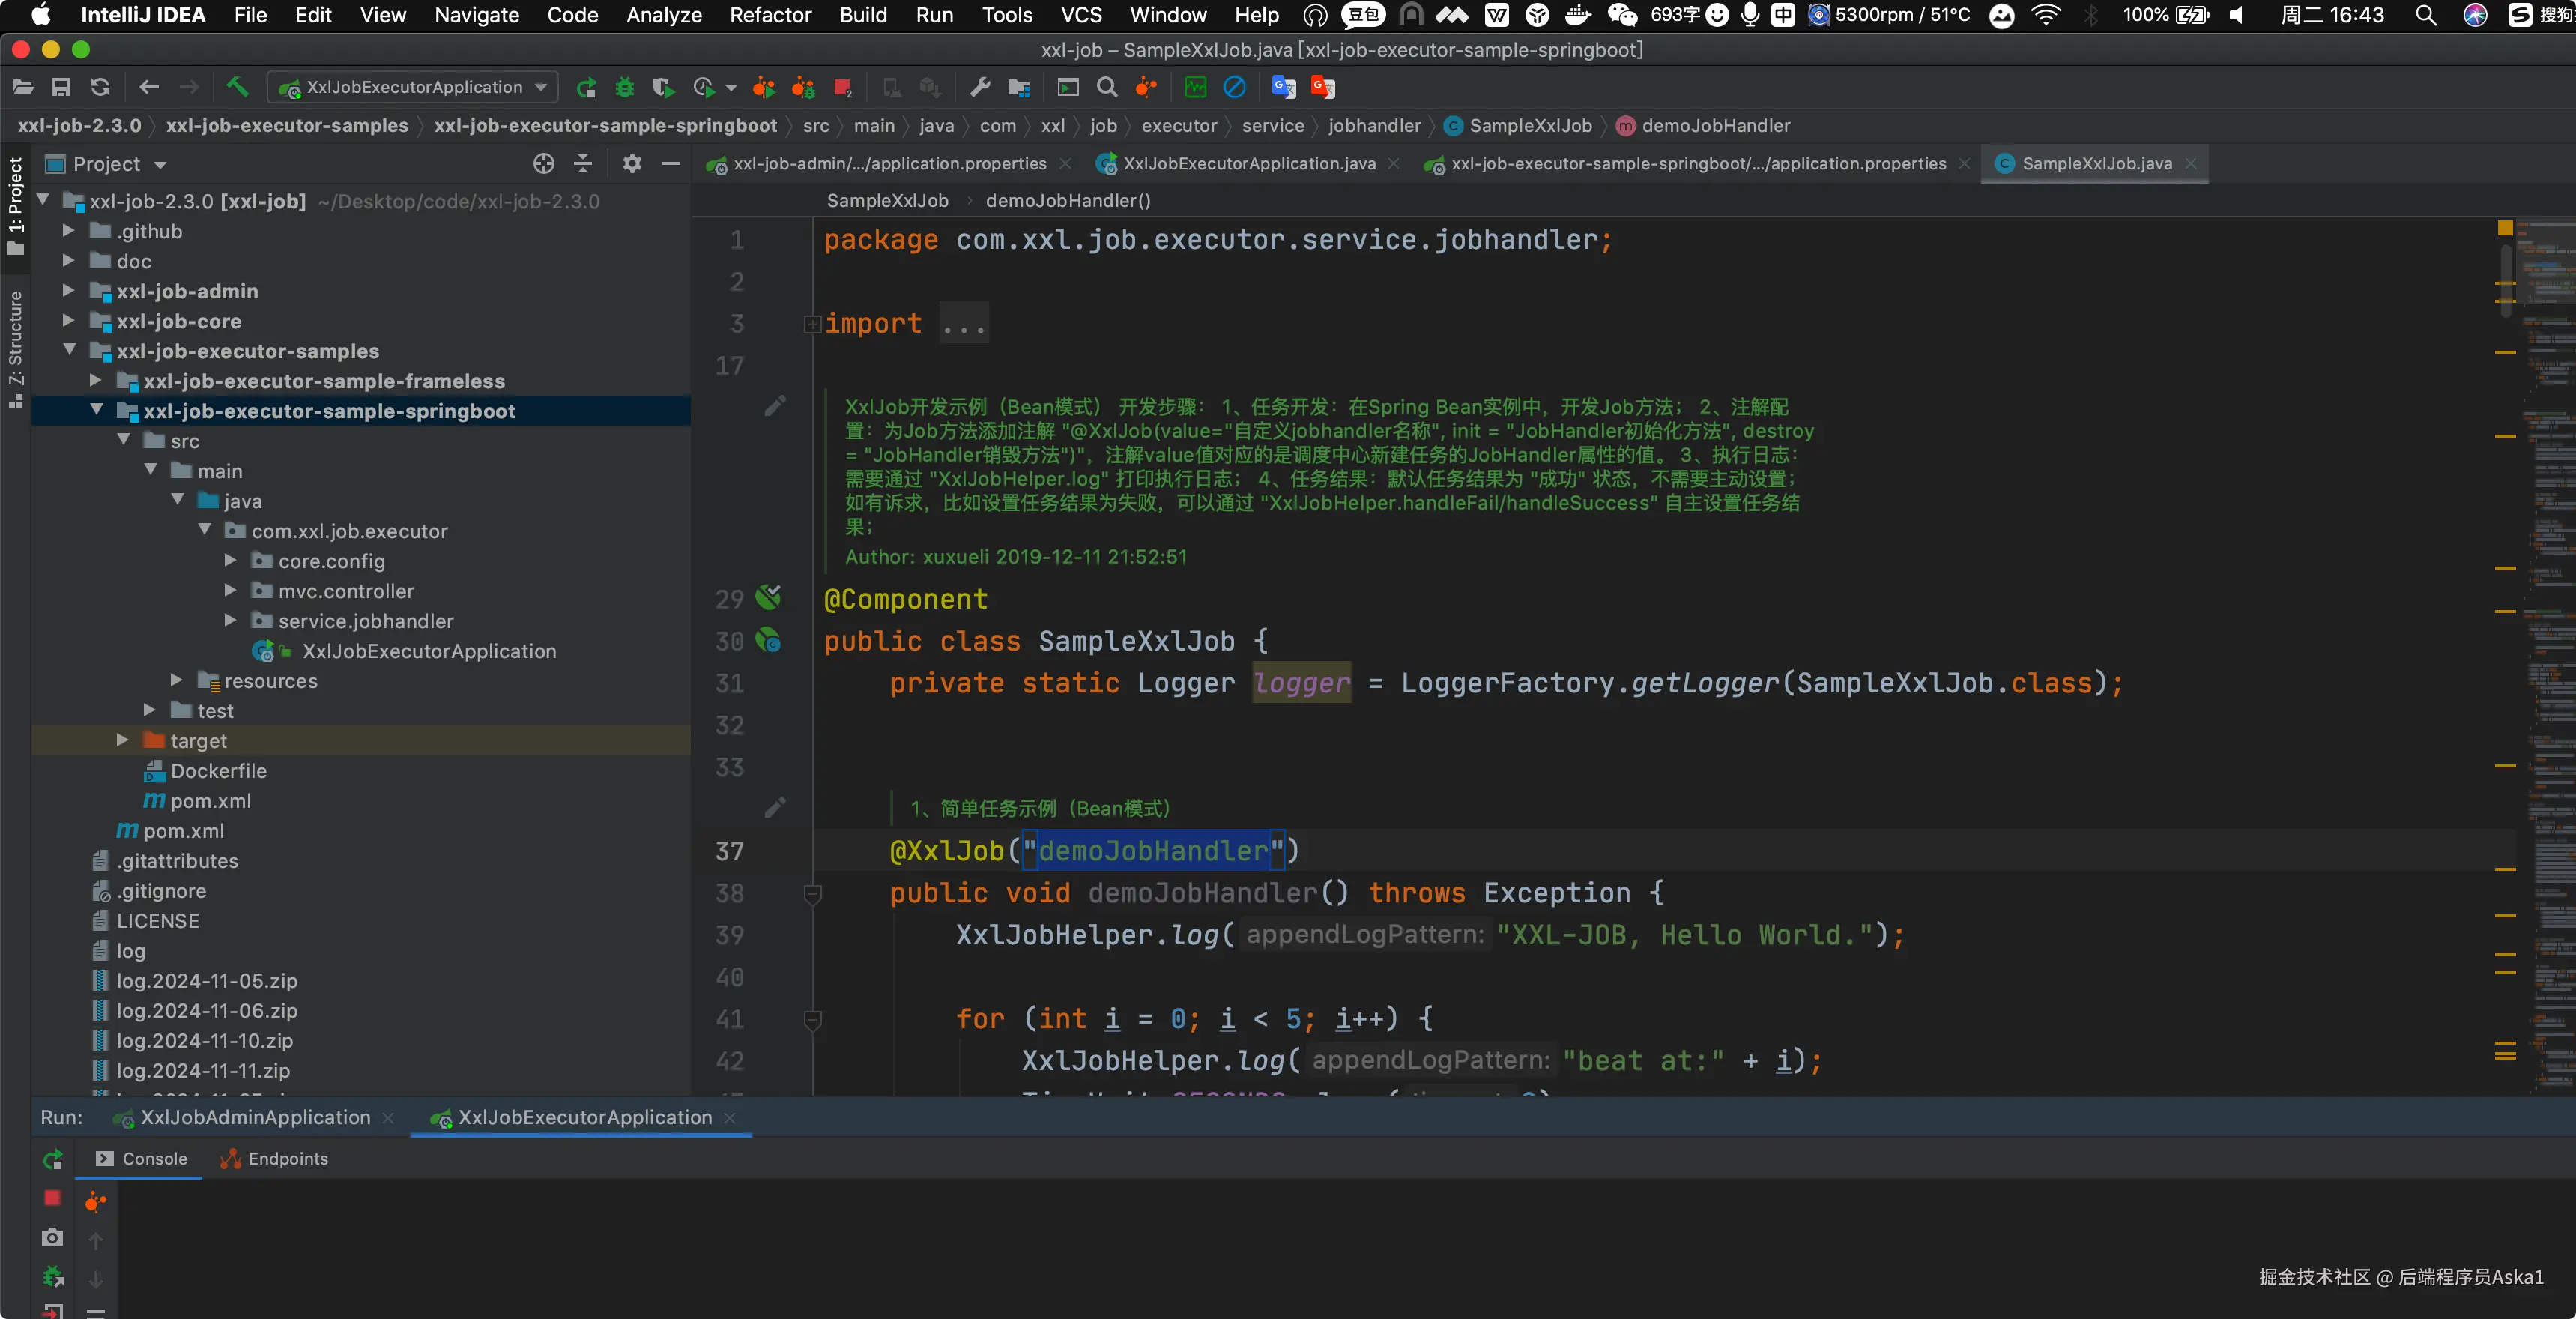The width and height of the screenshot is (2576, 1319).
Task: Expand the target folder
Action: (122, 741)
